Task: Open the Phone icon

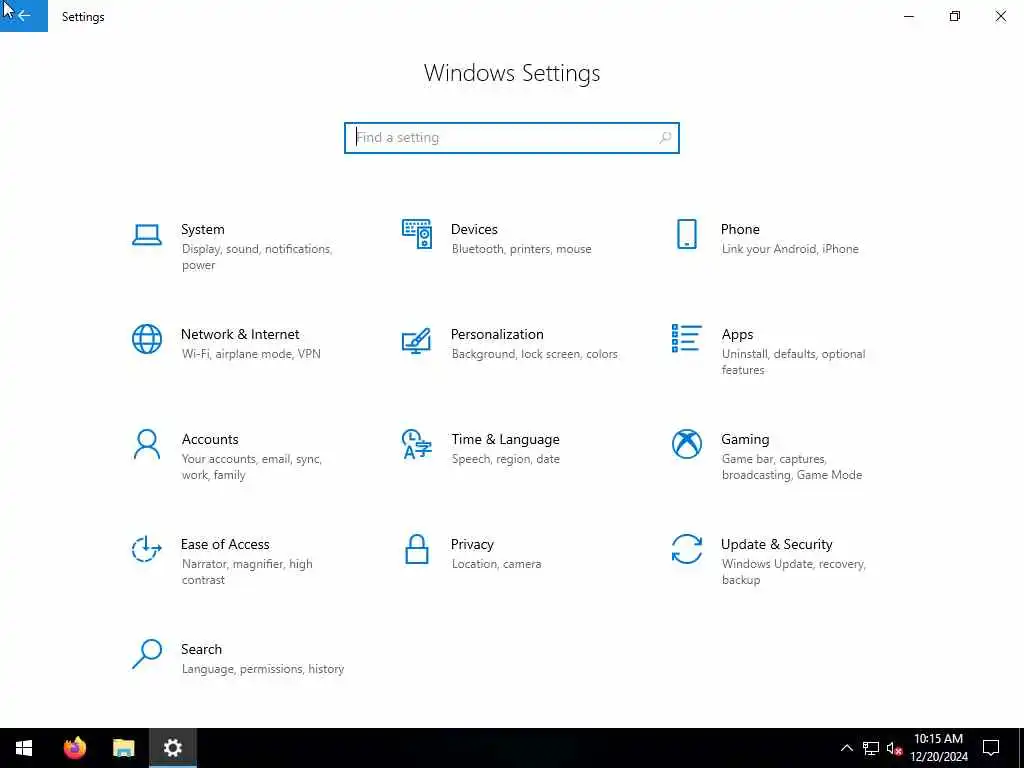Action: (x=686, y=234)
